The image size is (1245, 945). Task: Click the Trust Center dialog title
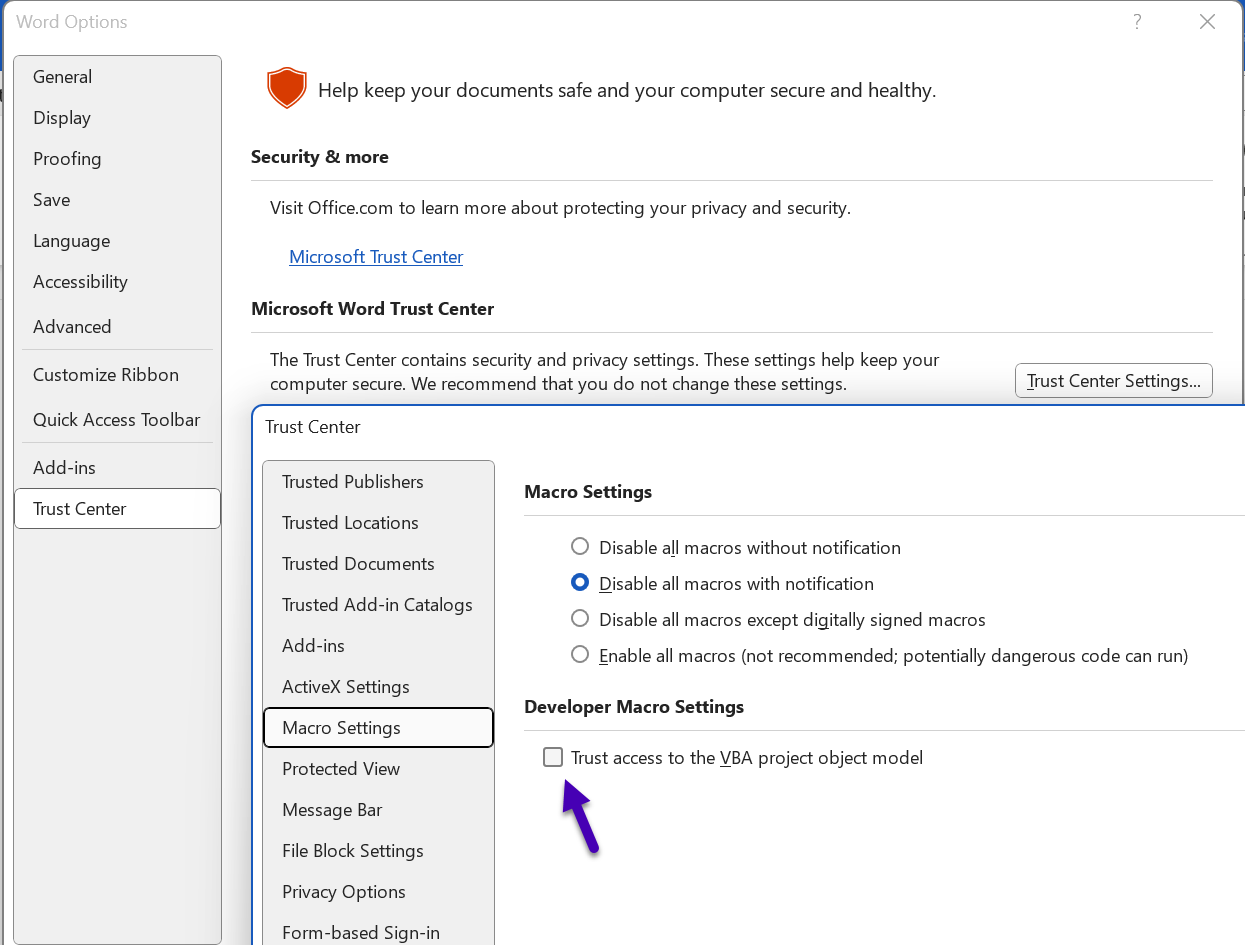313,427
